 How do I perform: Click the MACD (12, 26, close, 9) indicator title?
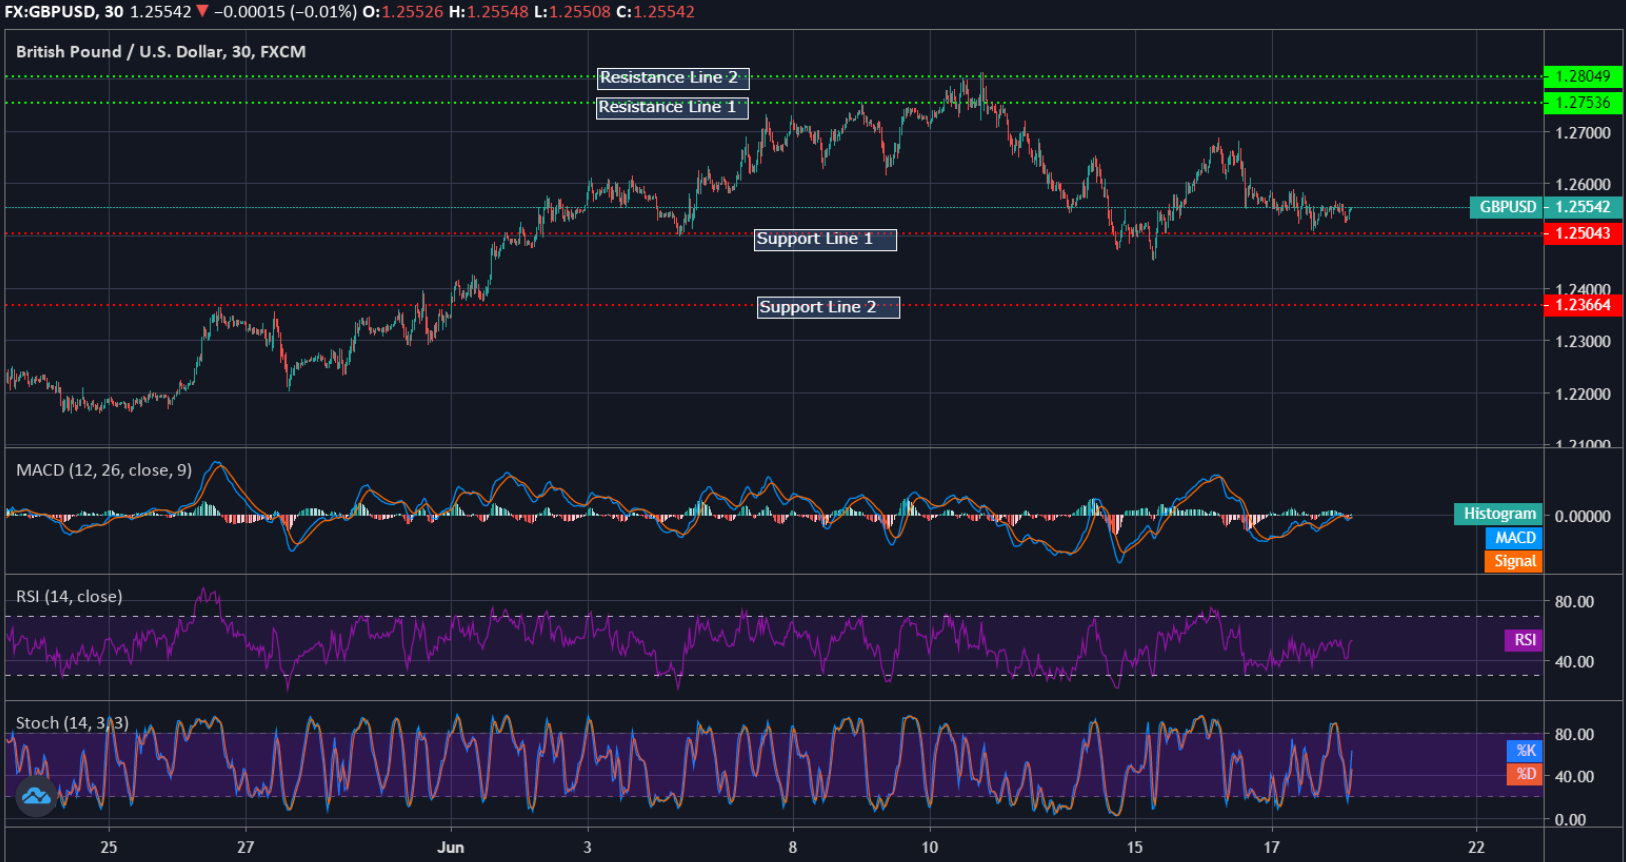click(x=104, y=470)
